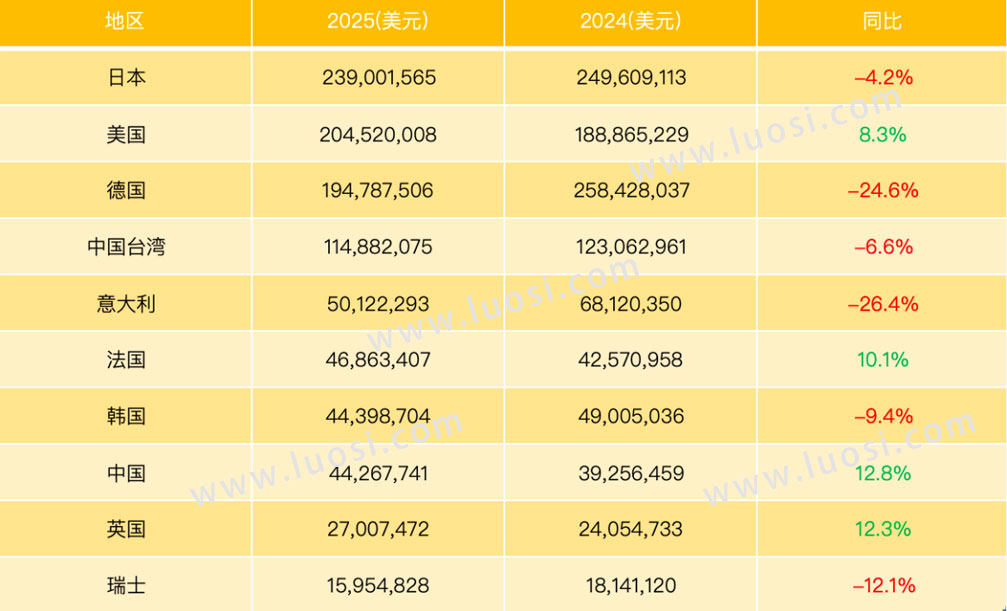Click the 2025(美元) column header

tap(378, 21)
